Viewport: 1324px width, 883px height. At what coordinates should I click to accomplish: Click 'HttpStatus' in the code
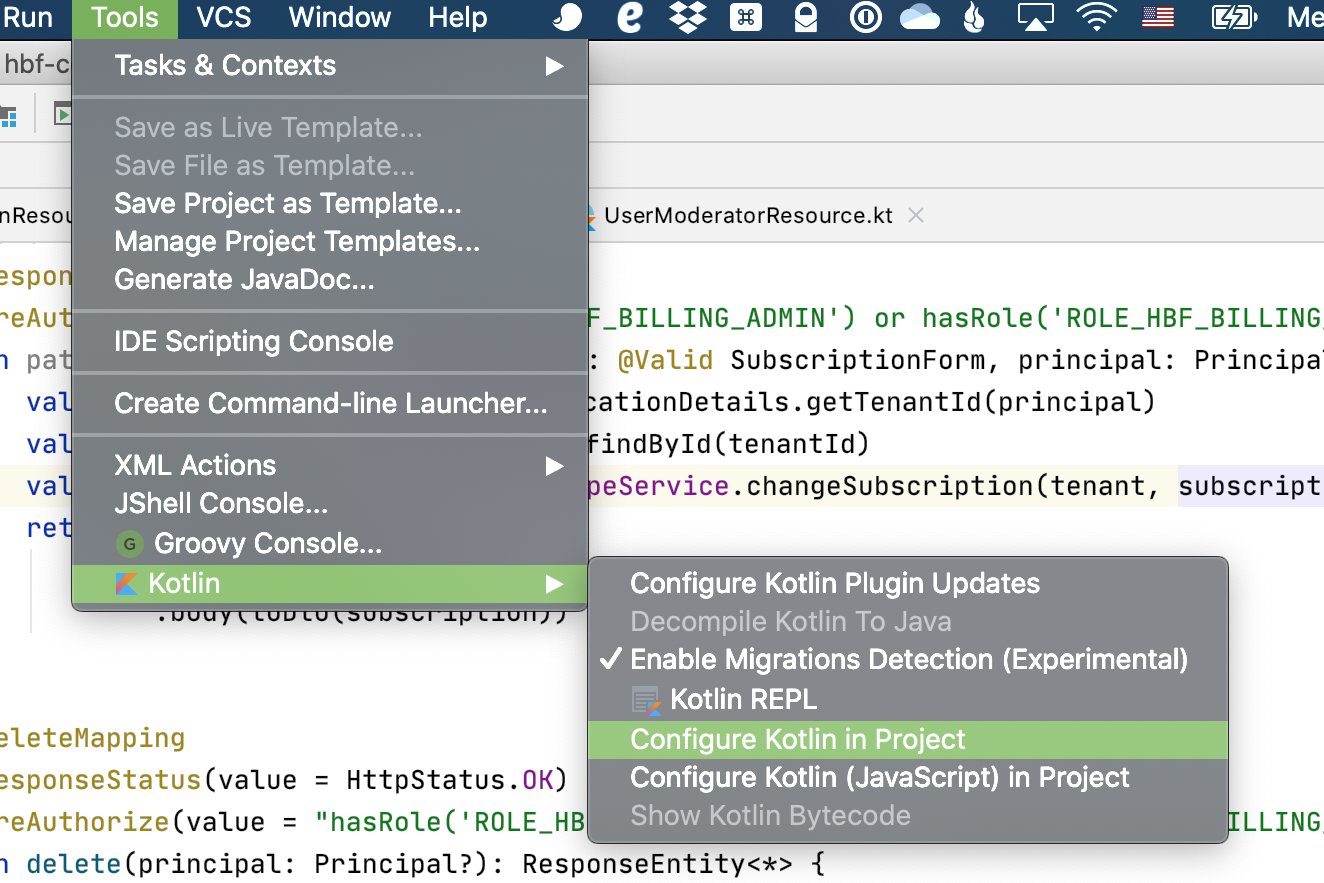point(426,780)
